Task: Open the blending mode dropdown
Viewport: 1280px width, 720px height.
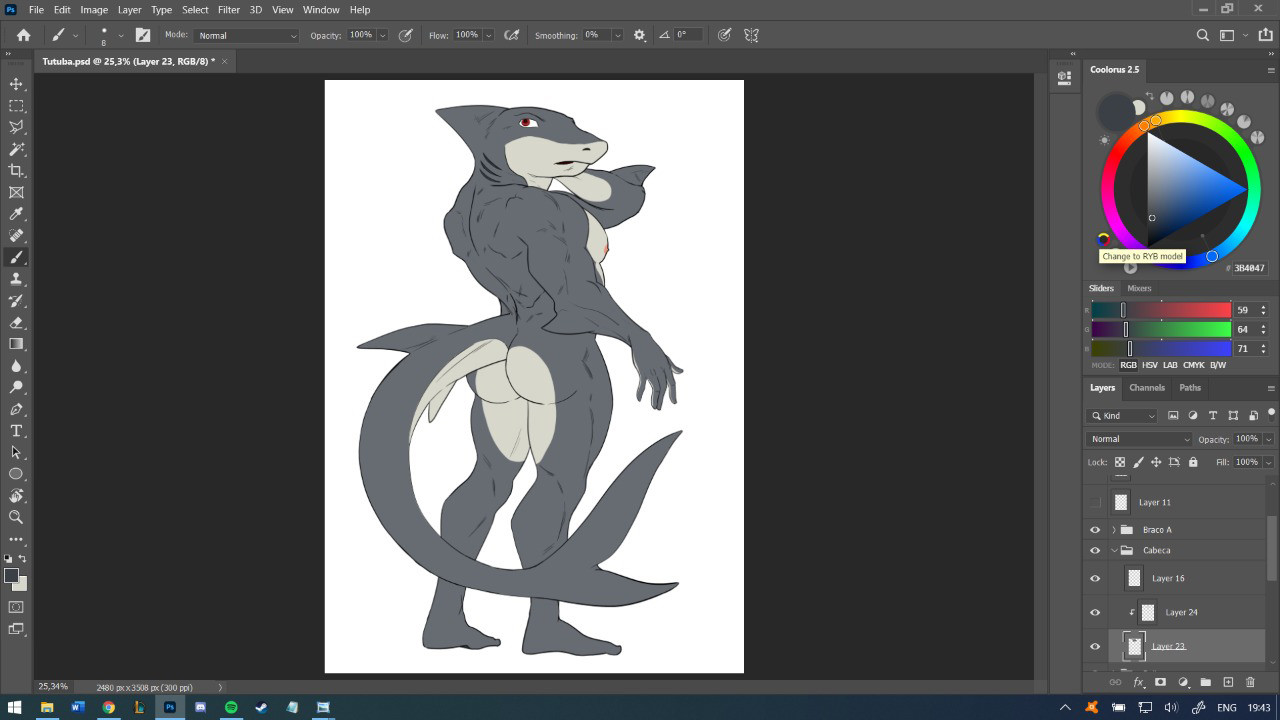Action: click(1138, 439)
